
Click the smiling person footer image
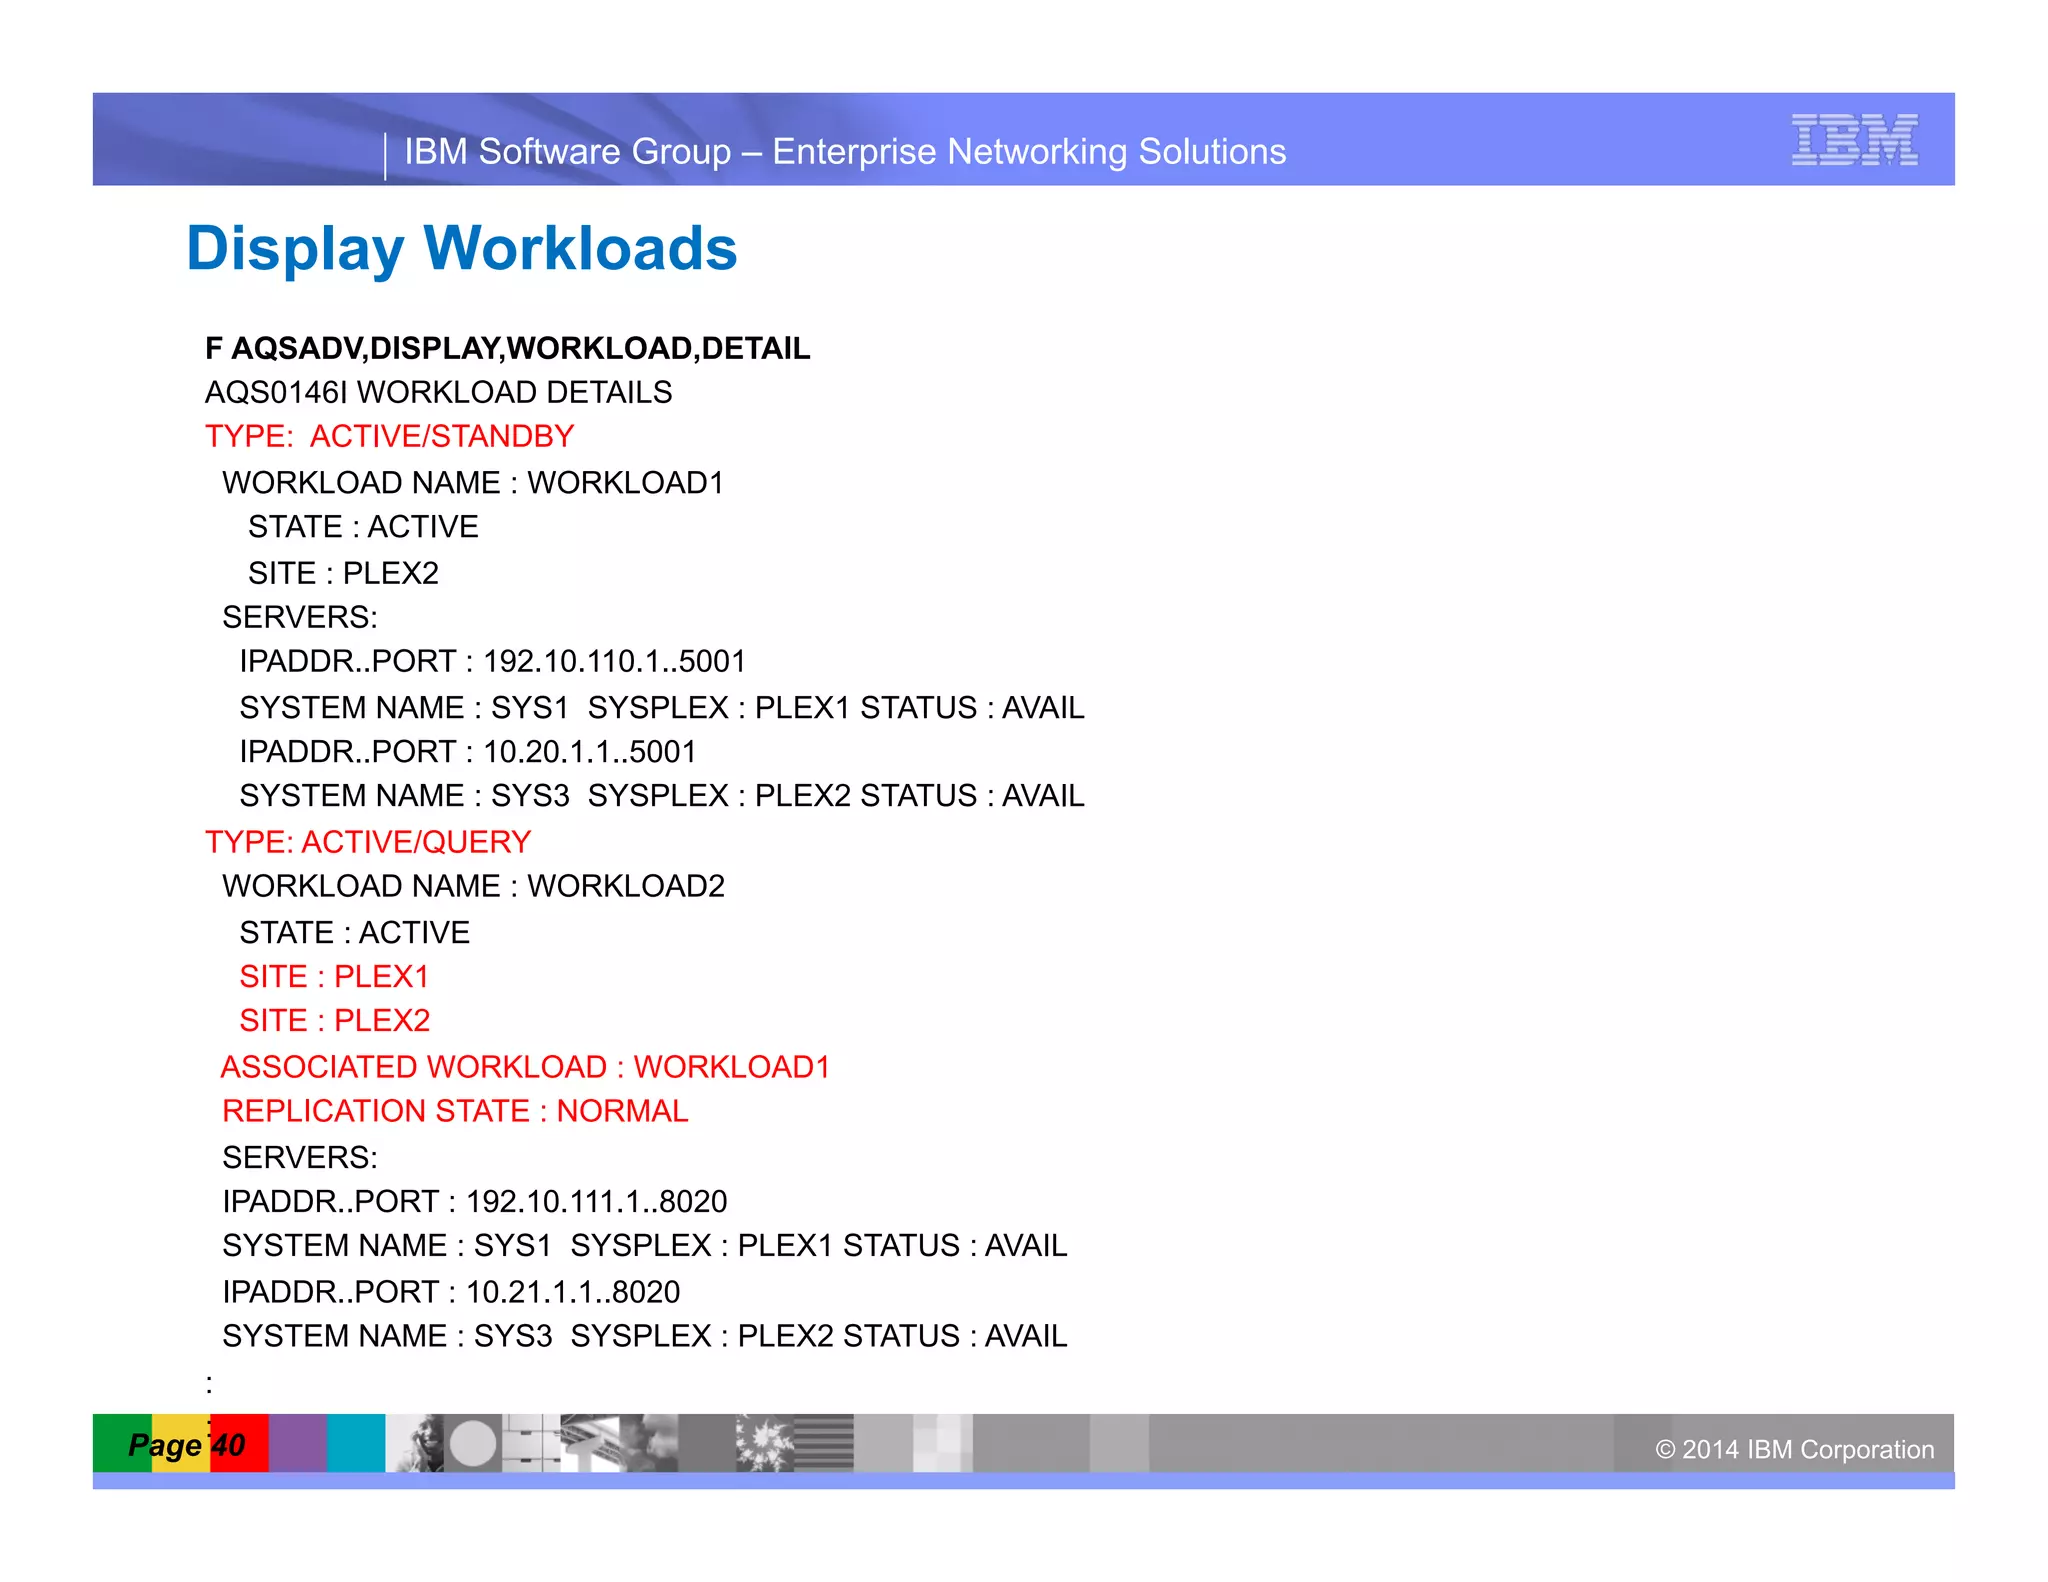416,1443
